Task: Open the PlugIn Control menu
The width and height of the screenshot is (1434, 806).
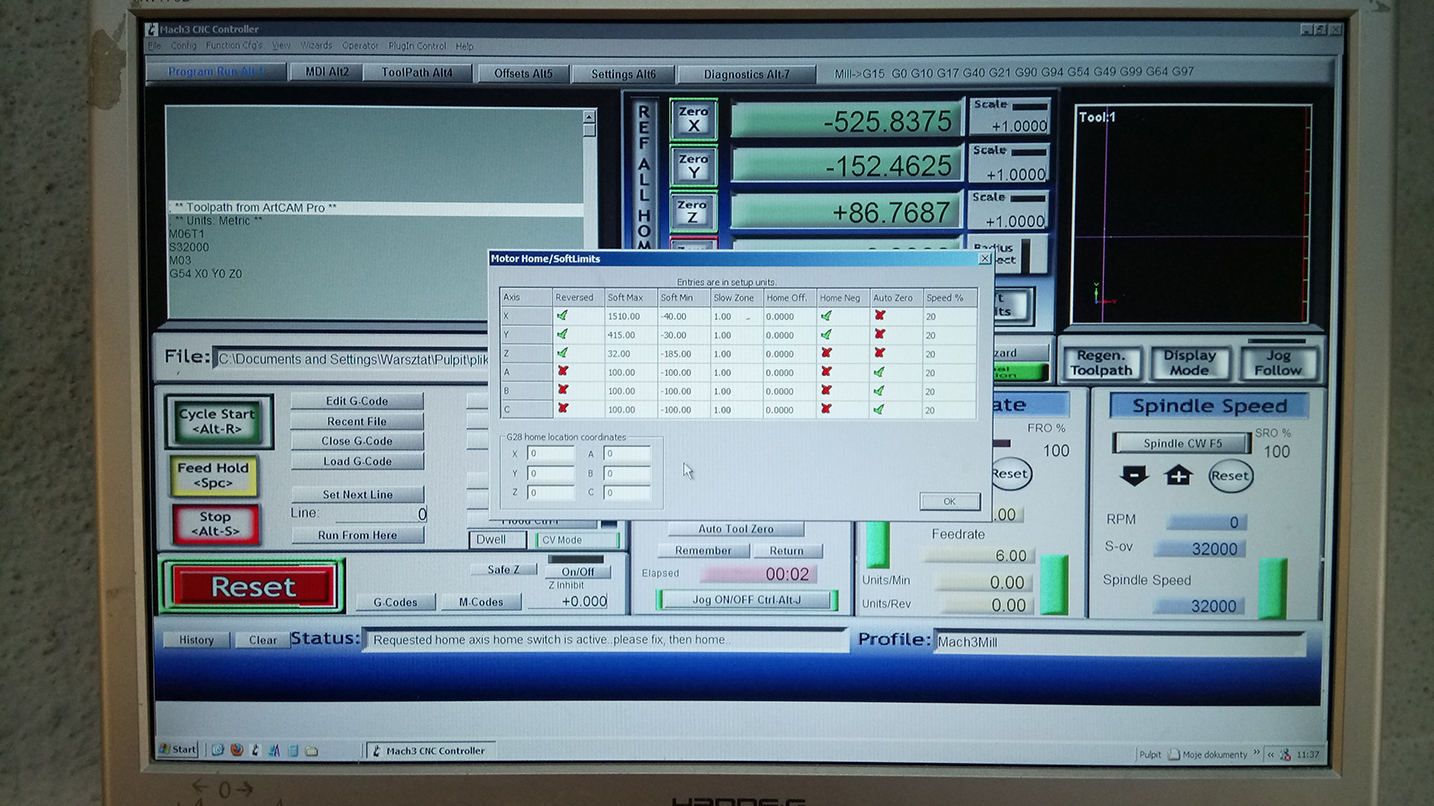Action: [417, 46]
